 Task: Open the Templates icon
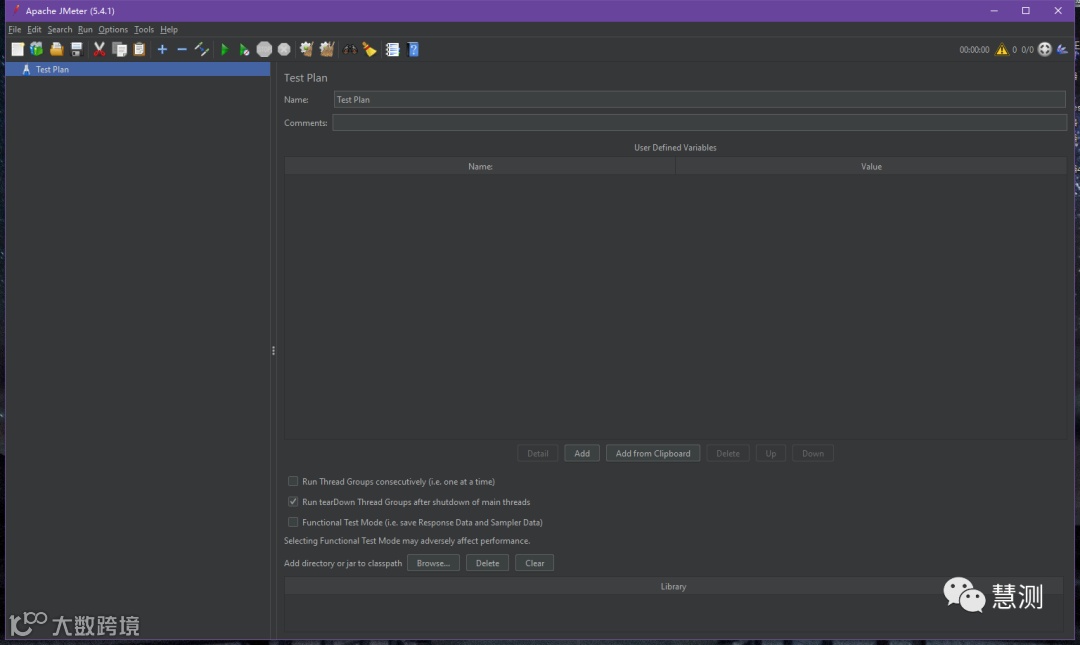point(37,50)
